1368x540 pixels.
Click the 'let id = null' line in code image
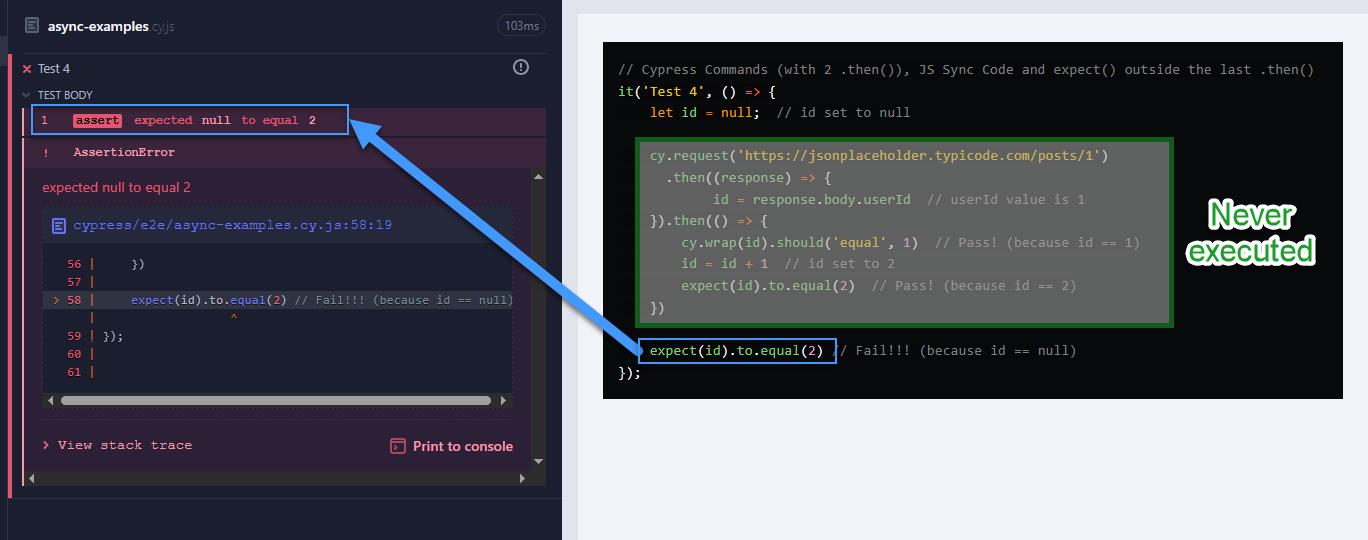[780, 112]
